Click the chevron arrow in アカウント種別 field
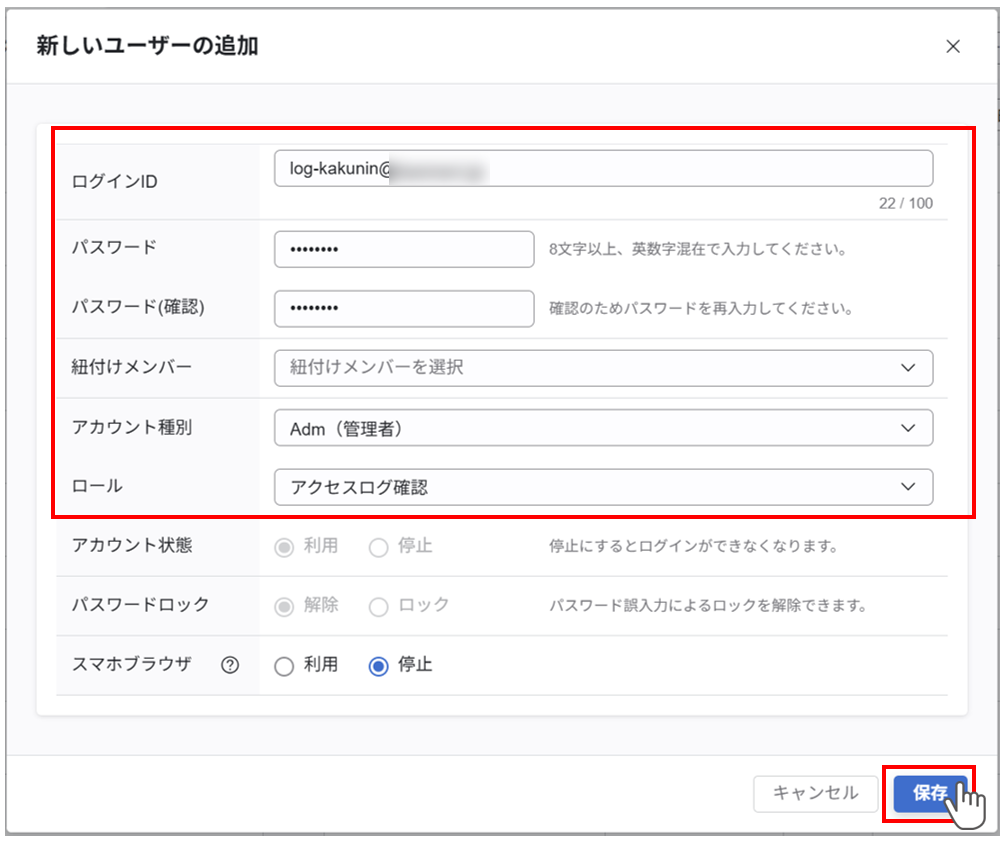 (908, 428)
